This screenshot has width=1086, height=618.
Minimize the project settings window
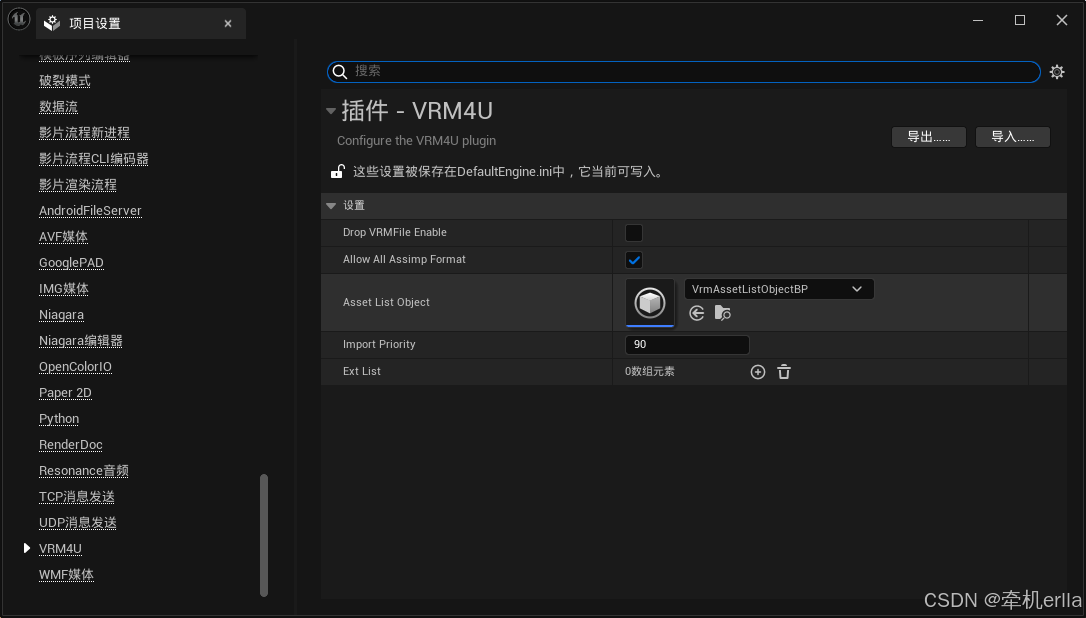pyautogui.click(x=978, y=20)
